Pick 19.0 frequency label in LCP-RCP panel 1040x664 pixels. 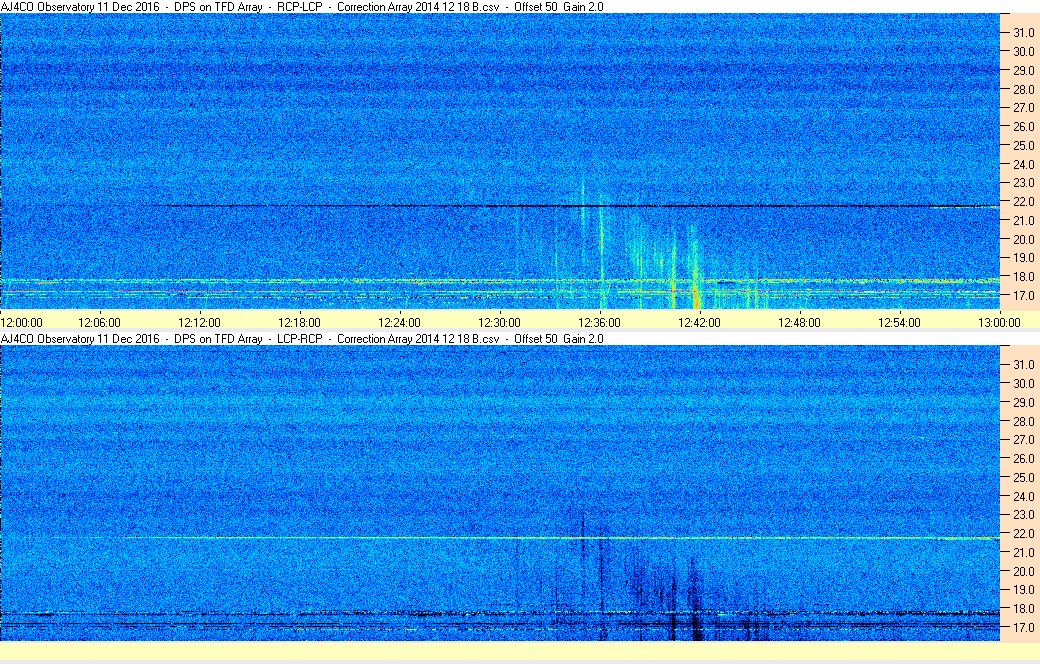pos(1023,590)
